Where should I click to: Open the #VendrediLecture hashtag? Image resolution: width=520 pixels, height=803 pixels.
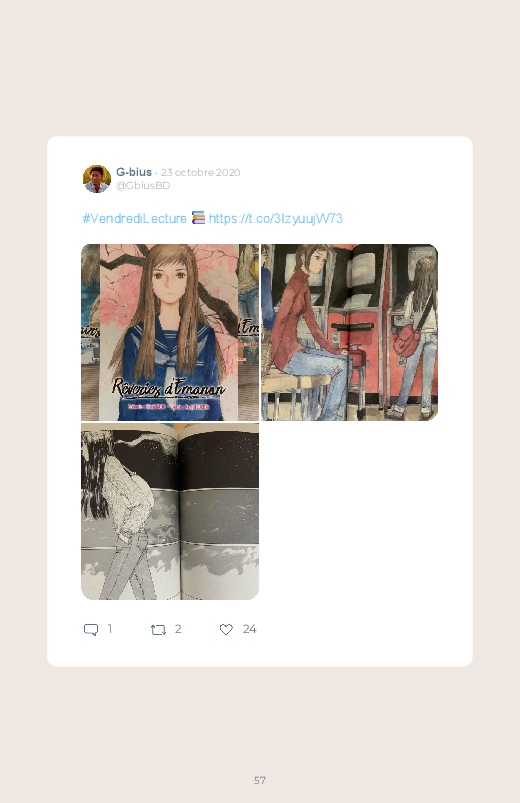(134, 219)
